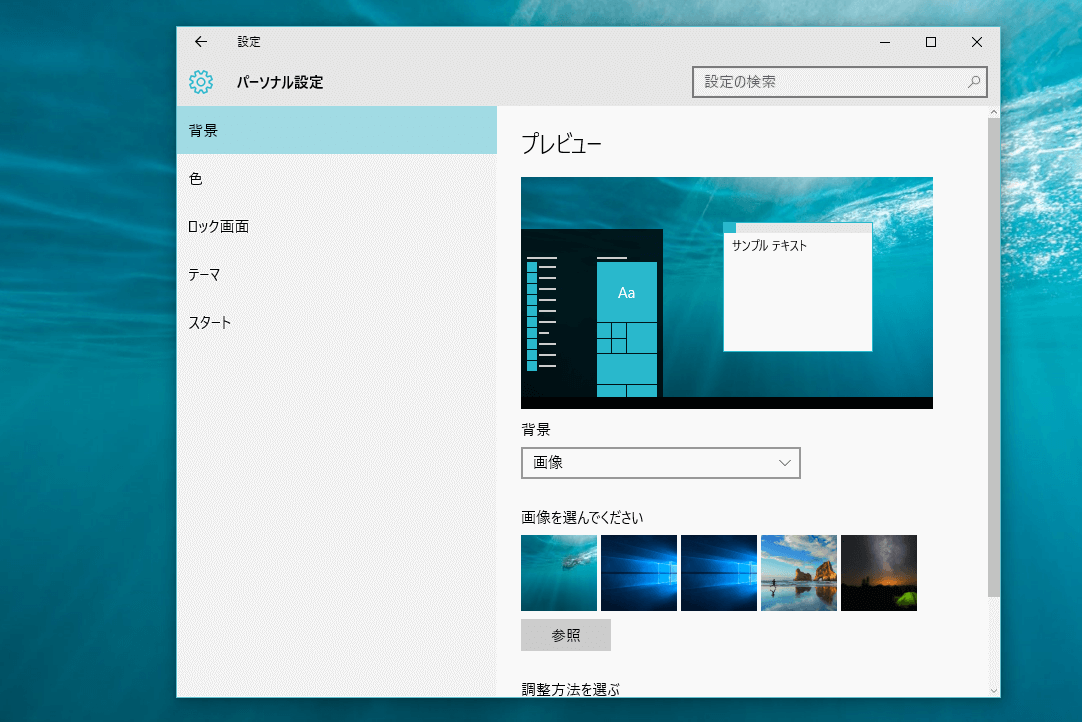1082x722 pixels.
Task: Expand the 画像 background dropdown
Action: tap(660, 463)
